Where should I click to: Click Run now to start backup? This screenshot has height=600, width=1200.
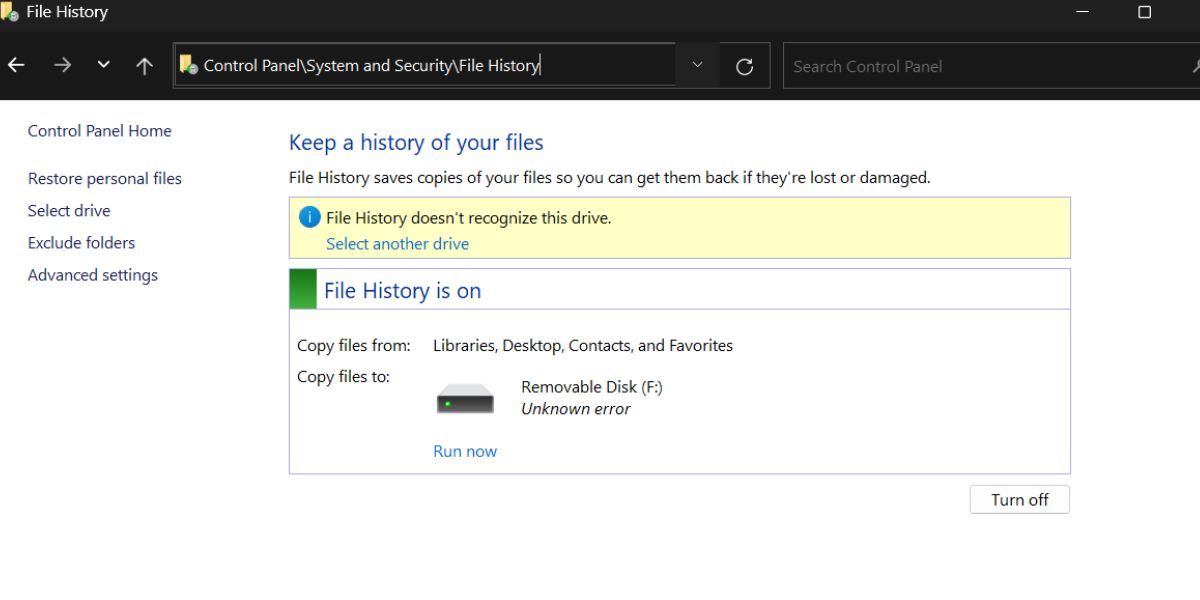coord(464,451)
